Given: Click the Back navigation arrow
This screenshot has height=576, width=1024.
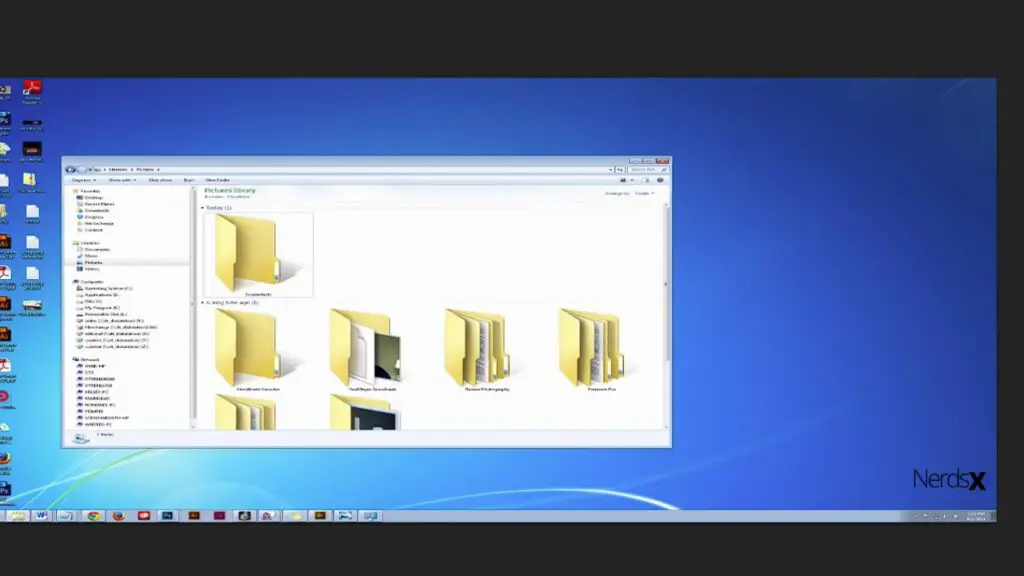Looking at the screenshot, I should pos(75,170).
